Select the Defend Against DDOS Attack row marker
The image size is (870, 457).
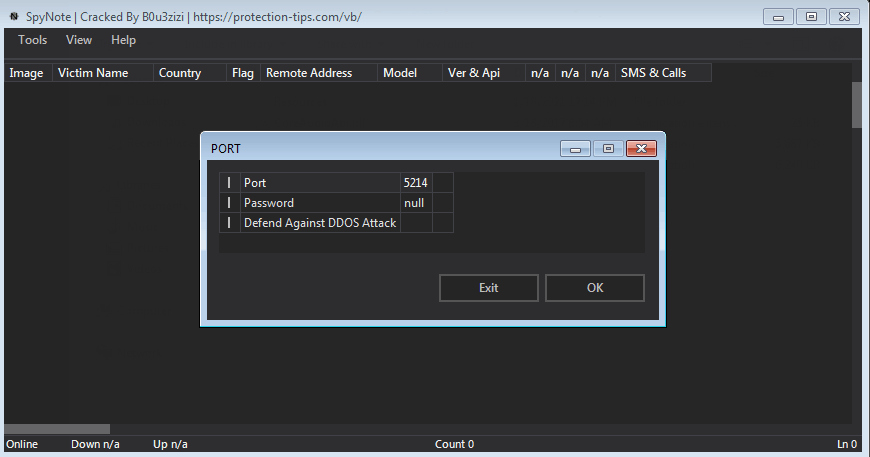click(x=229, y=222)
